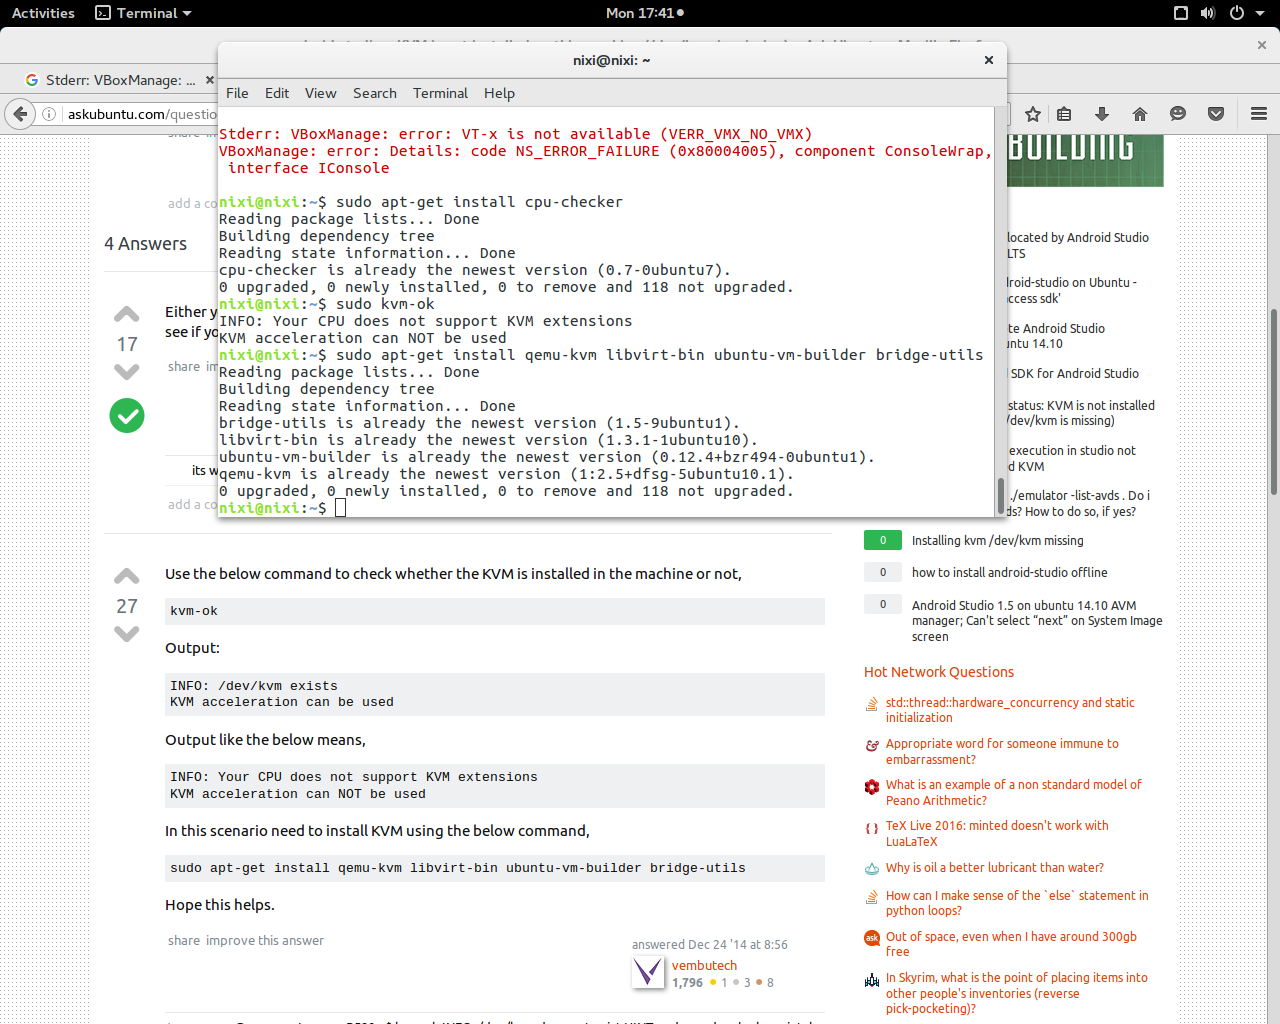Open the clock and calendar Mon 17:41
1280x1024 pixels.
645,13
